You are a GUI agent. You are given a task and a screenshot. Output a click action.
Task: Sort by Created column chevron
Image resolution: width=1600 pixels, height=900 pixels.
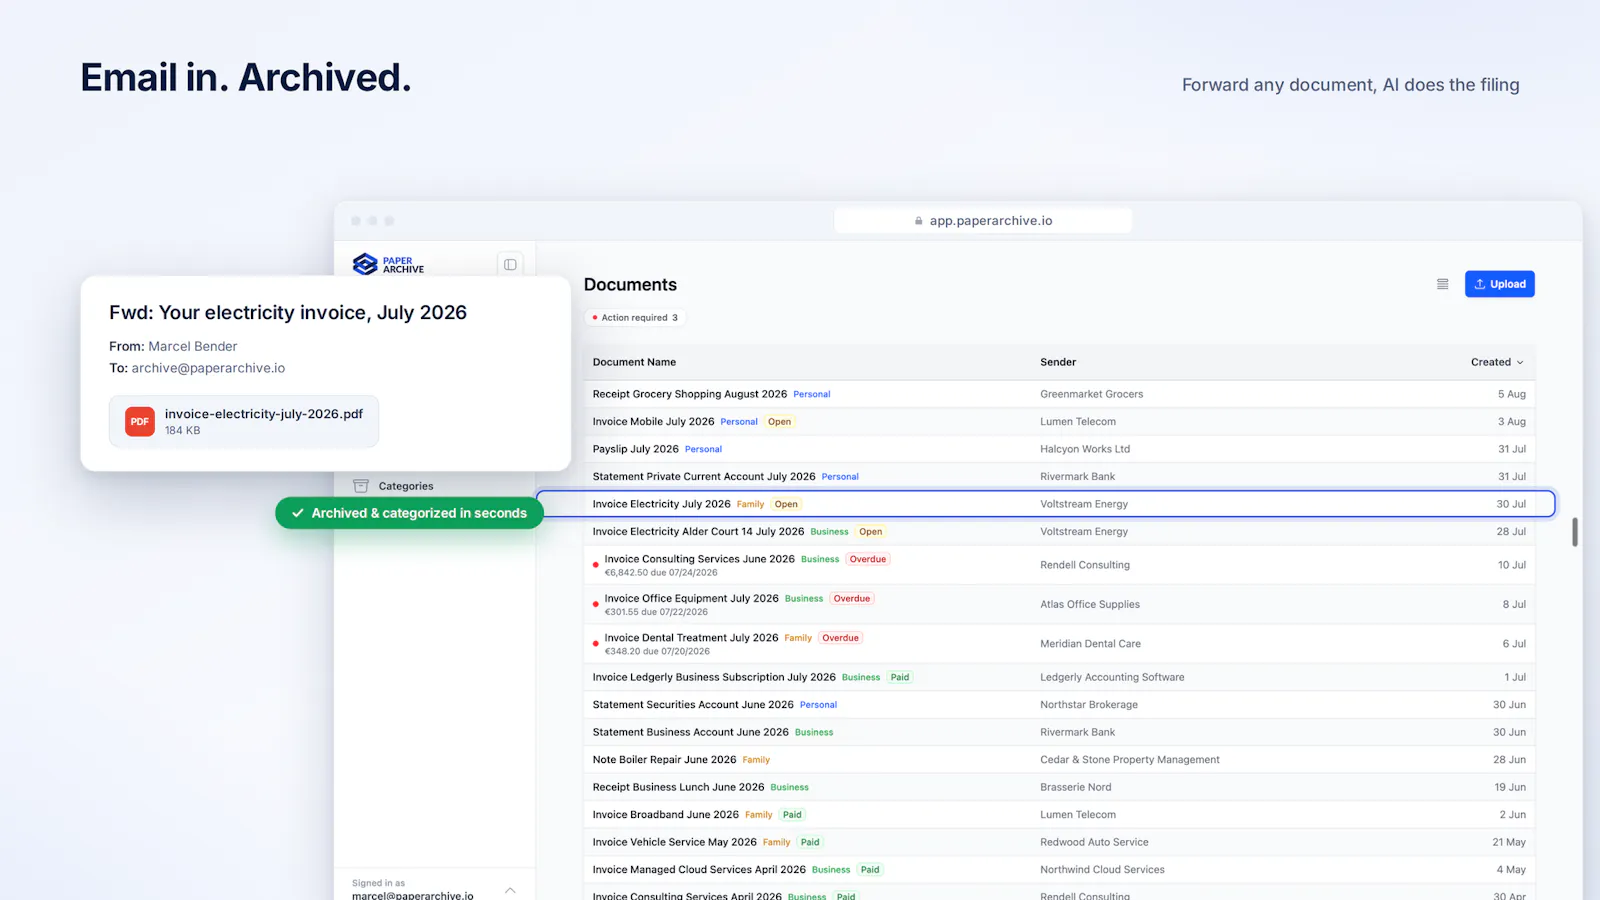(1520, 362)
